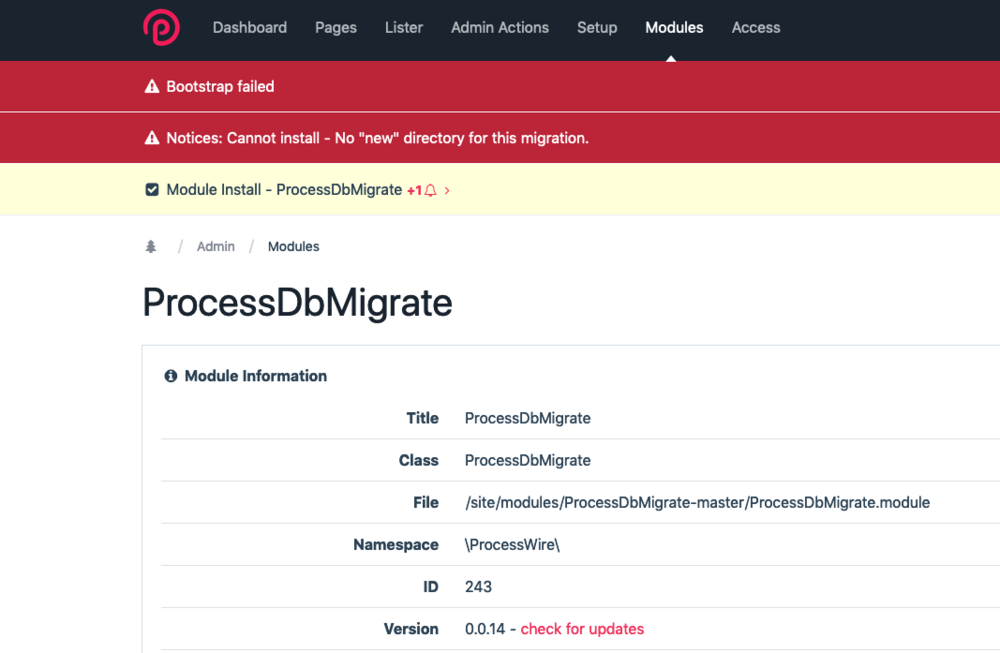Click the Bootstrap failed warning icon
This screenshot has height=653, width=1000.
click(x=152, y=87)
